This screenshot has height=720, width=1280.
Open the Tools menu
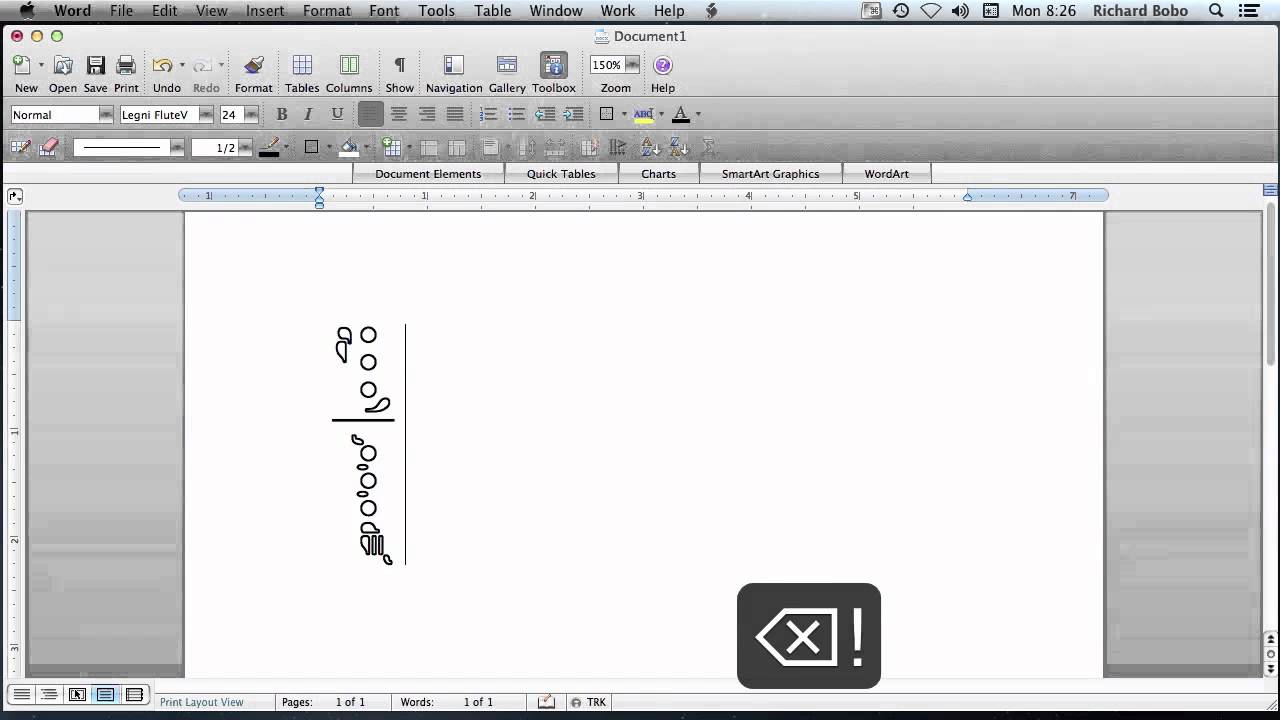tap(436, 11)
